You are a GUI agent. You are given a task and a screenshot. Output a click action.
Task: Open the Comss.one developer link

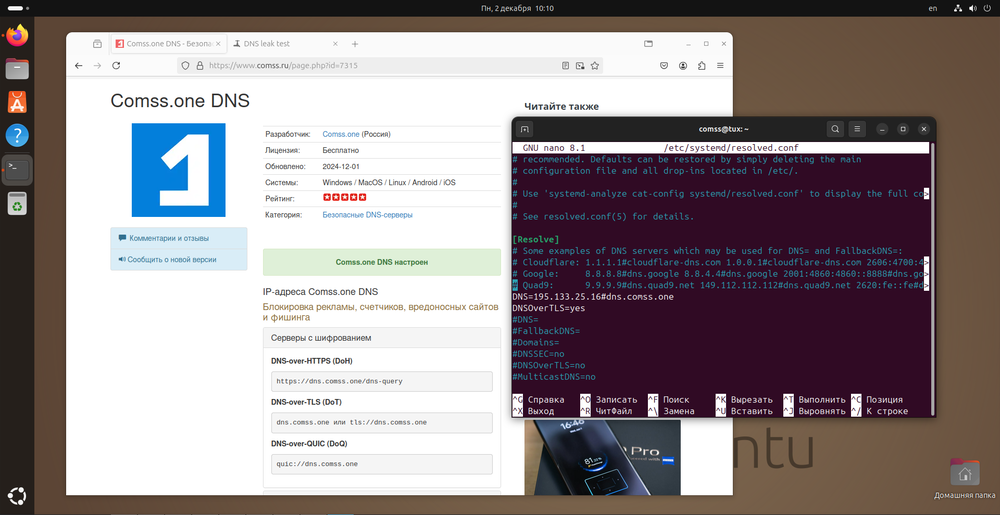(x=341, y=134)
